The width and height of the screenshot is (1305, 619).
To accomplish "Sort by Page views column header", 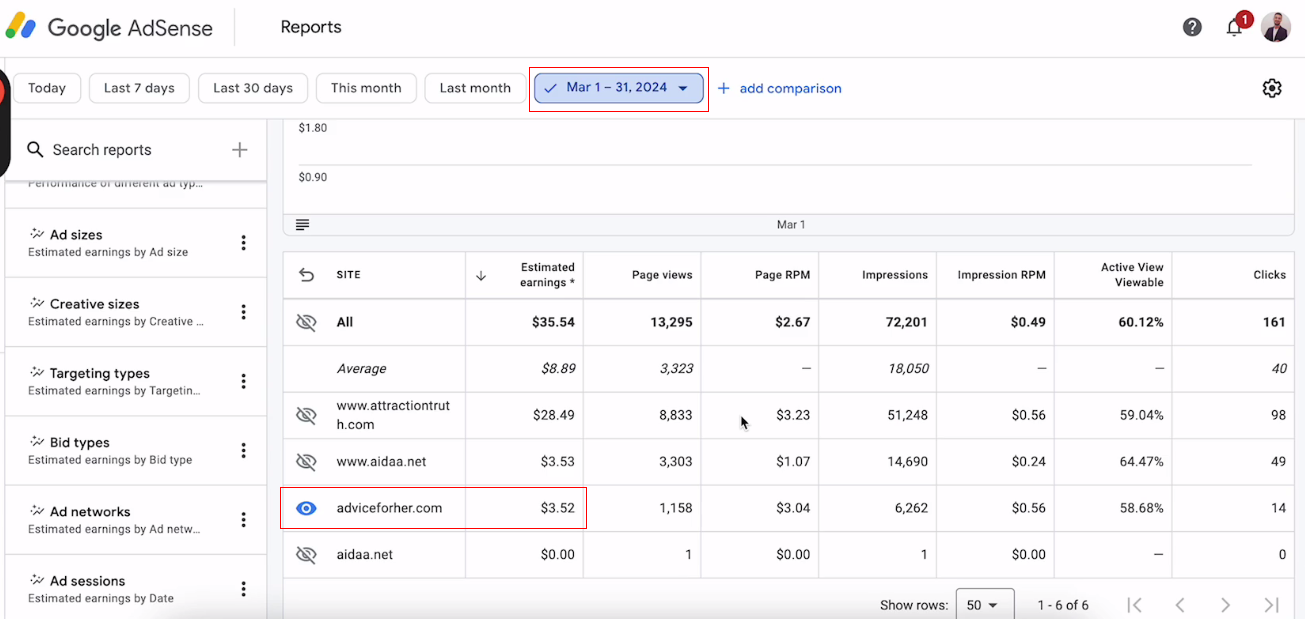I will tap(662, 275).
